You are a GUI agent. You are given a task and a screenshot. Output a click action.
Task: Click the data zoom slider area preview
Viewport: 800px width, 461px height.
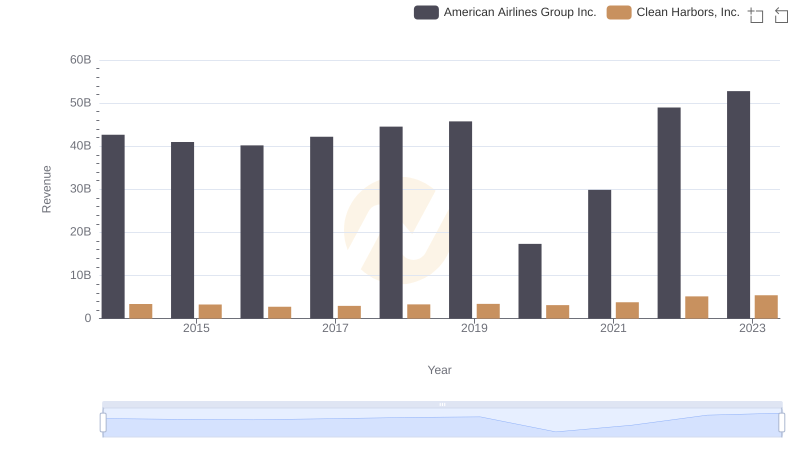(442, 423)
